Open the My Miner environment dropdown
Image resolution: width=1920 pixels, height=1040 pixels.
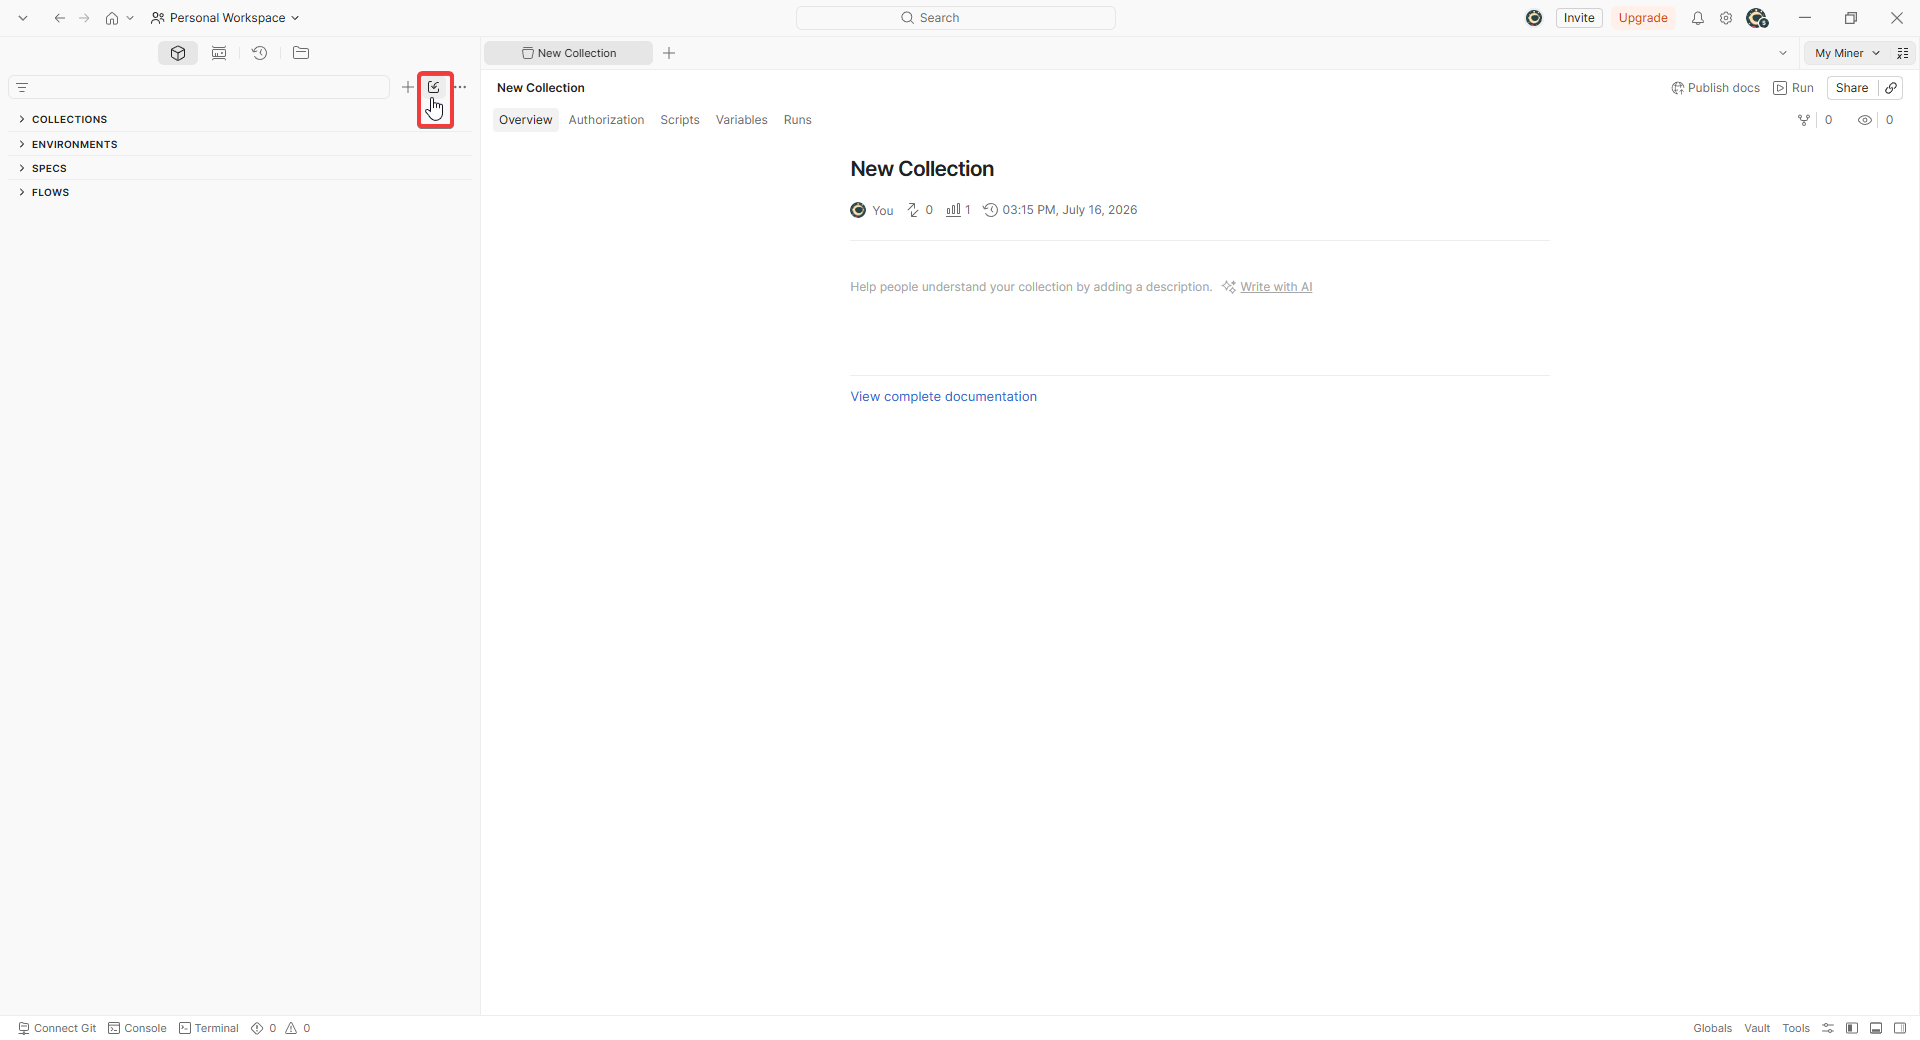coord(1847,53)
